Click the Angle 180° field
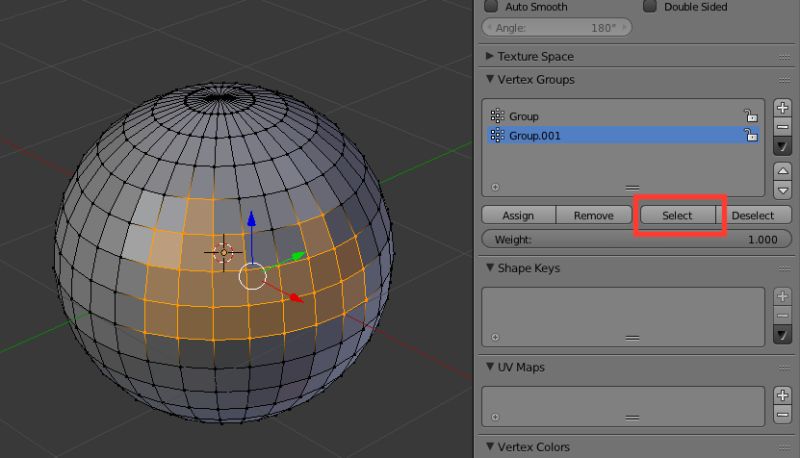The width and height of the screenshot is (800, 458). point(557,28)
